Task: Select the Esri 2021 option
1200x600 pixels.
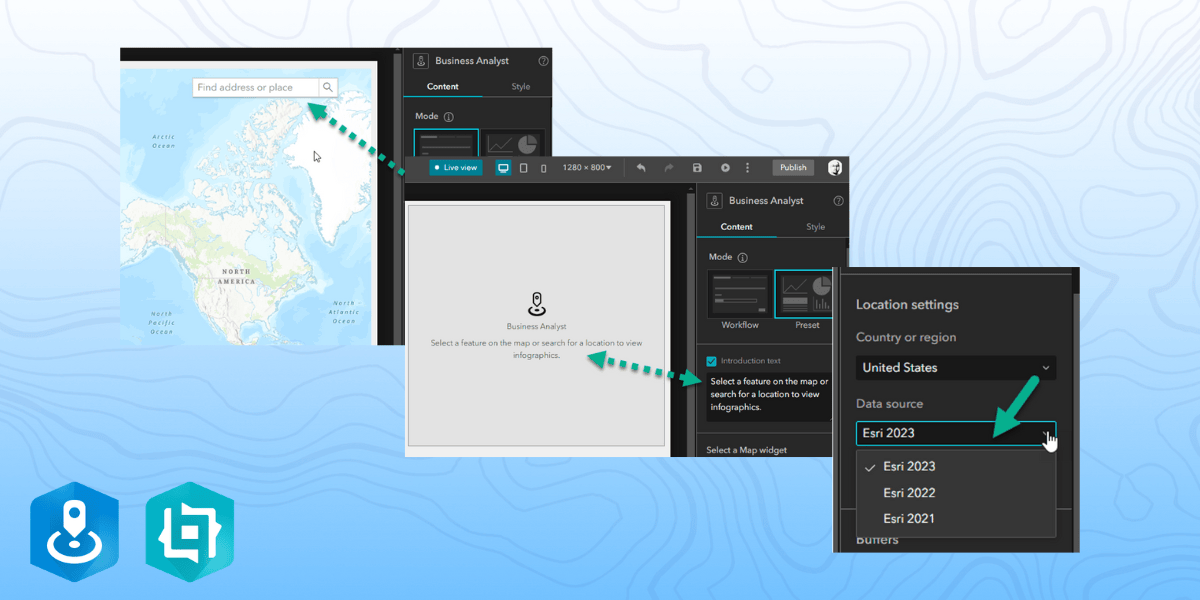Action: pos(956,519)
